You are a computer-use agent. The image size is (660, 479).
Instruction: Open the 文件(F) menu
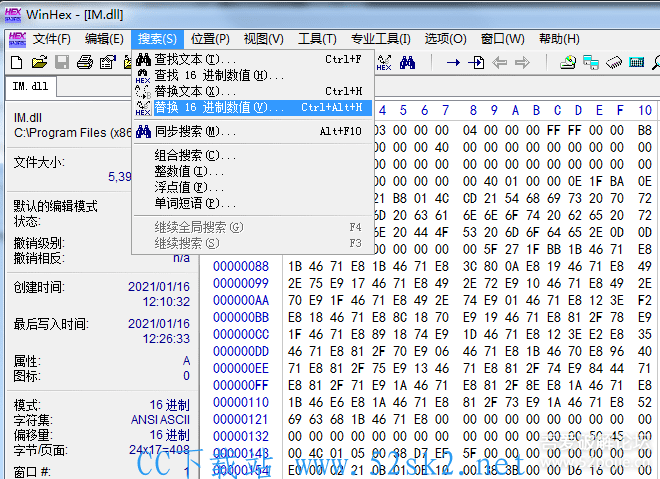pyautogui.click(x=52, y=39)
